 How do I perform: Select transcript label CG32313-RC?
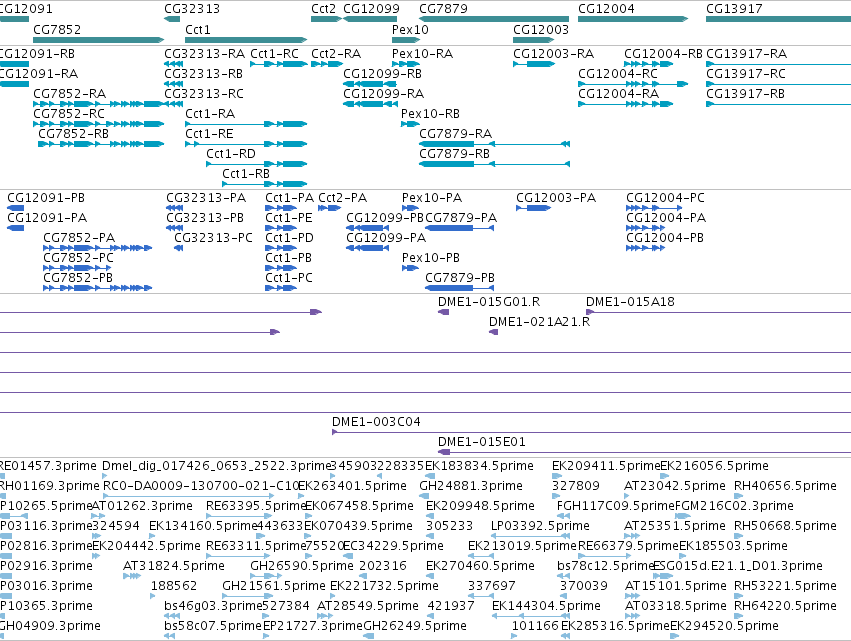(204, 93)
